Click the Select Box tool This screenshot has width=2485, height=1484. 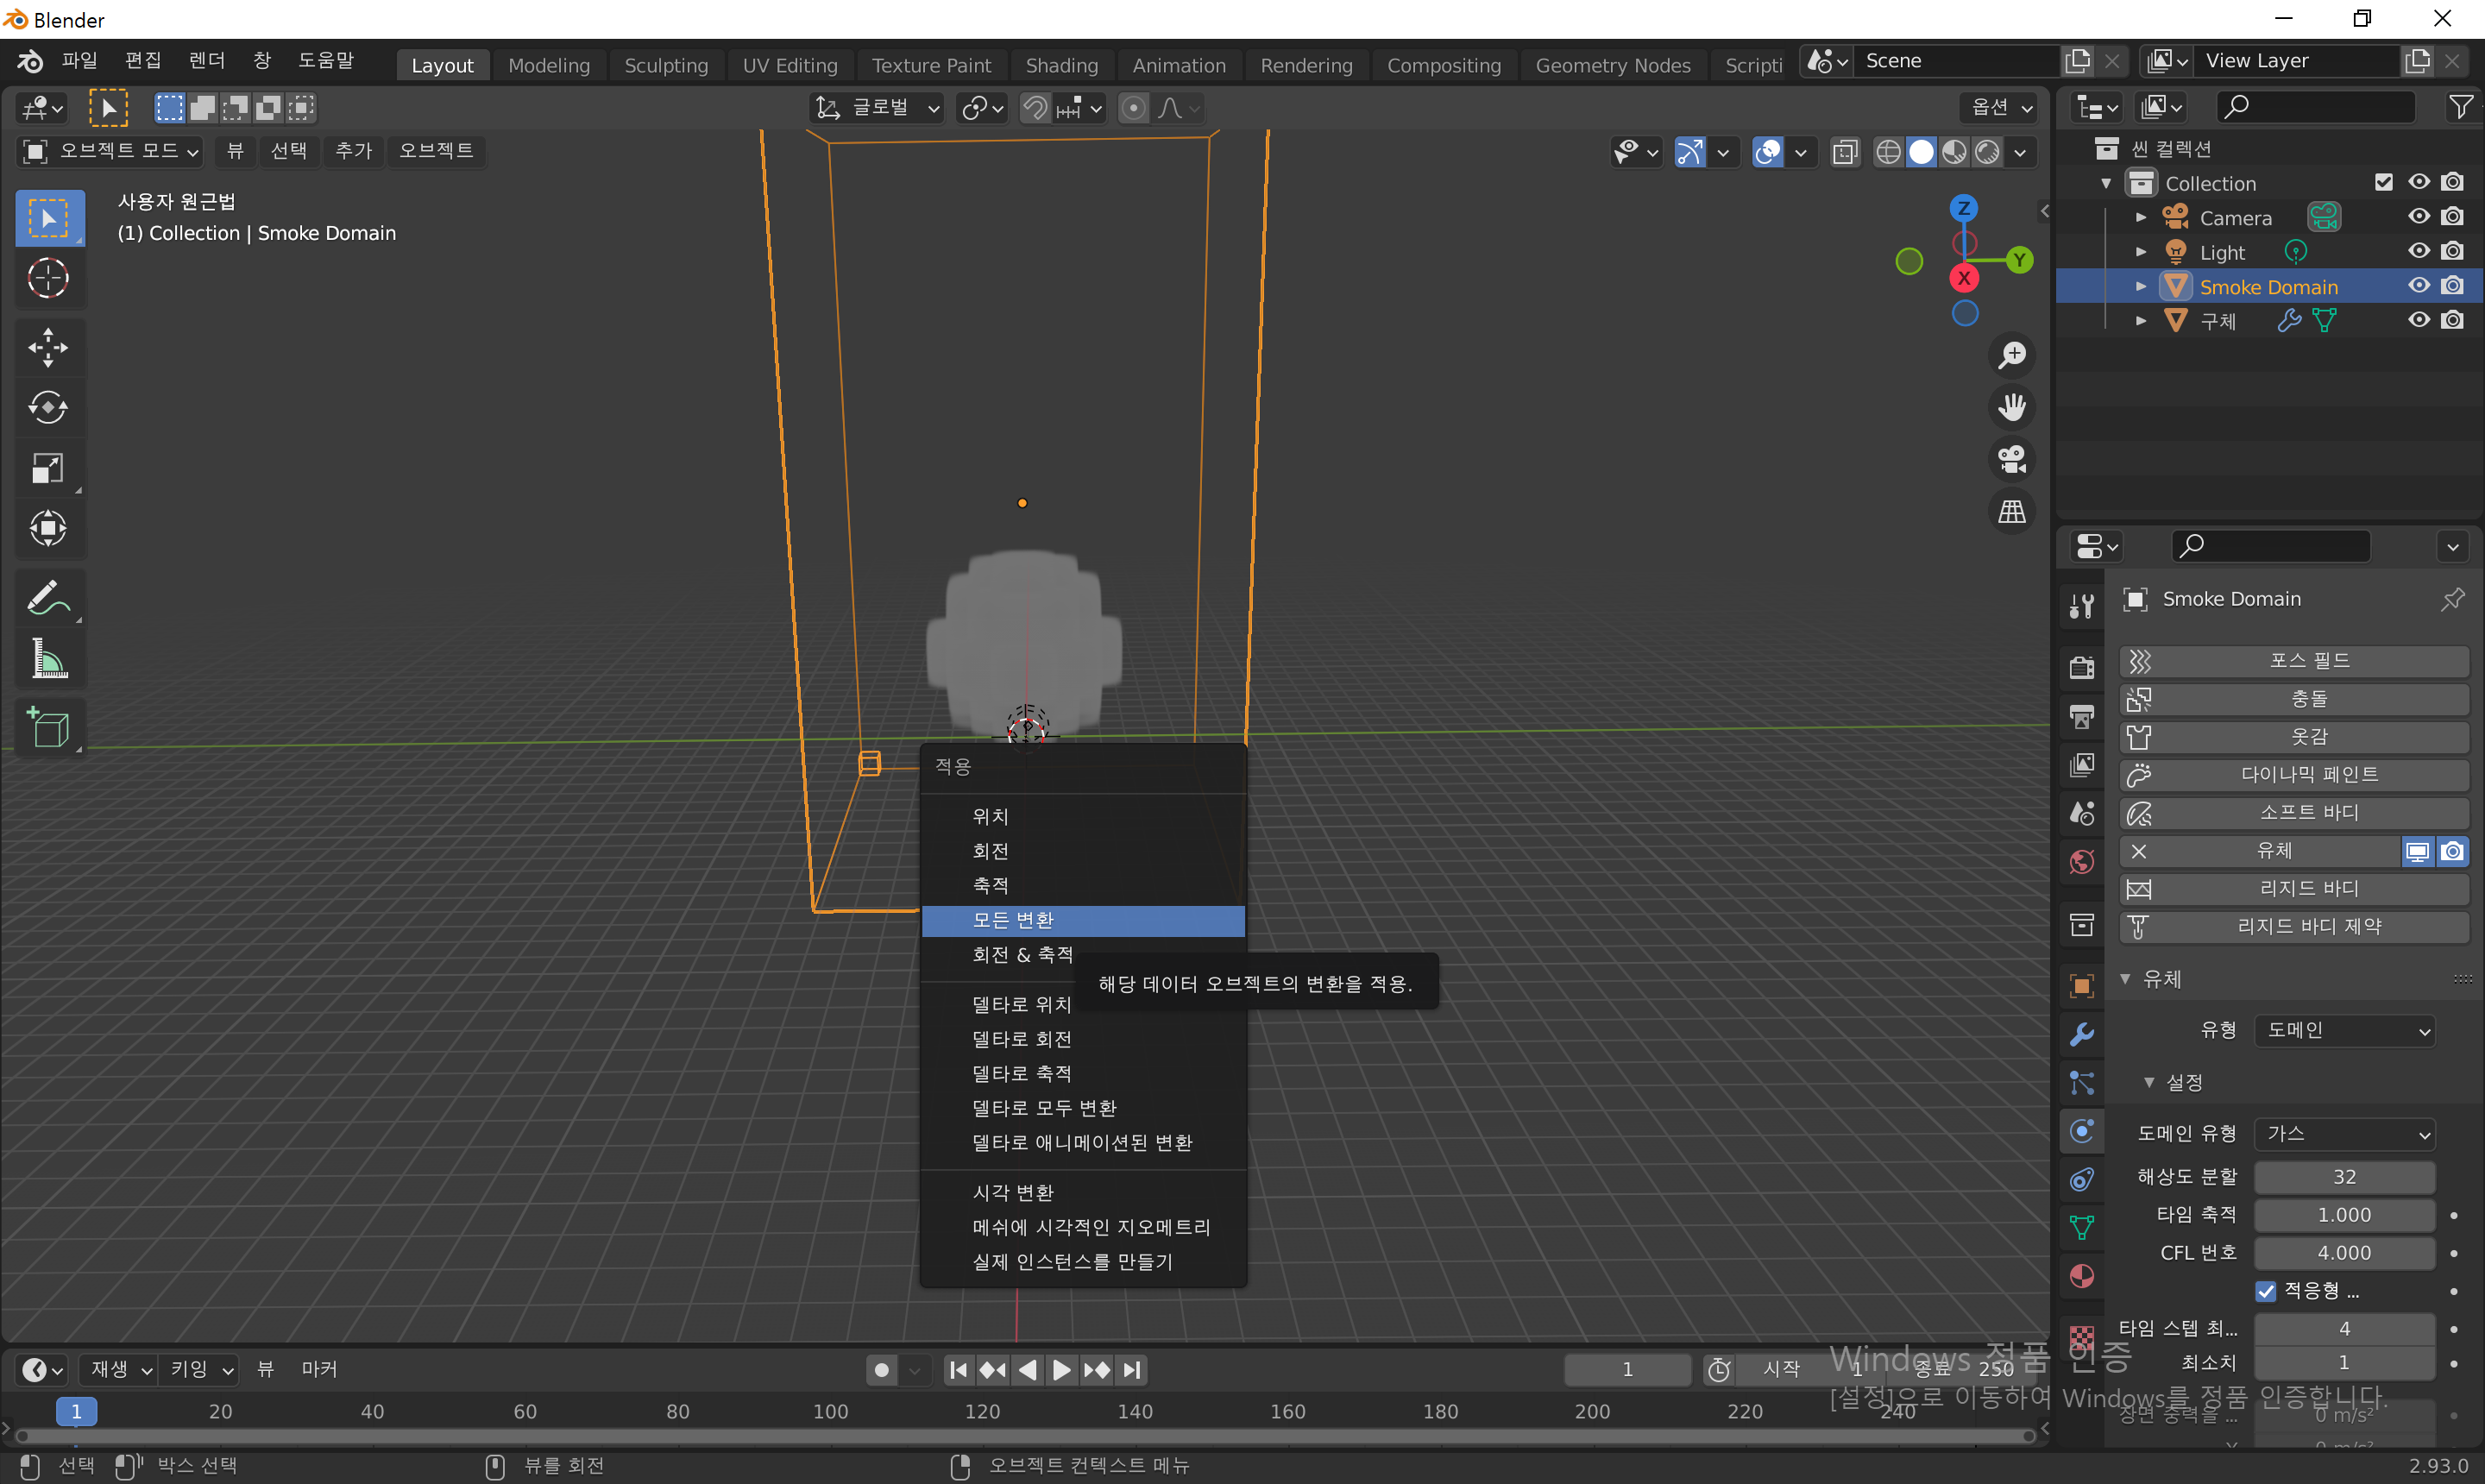point(48,218)
